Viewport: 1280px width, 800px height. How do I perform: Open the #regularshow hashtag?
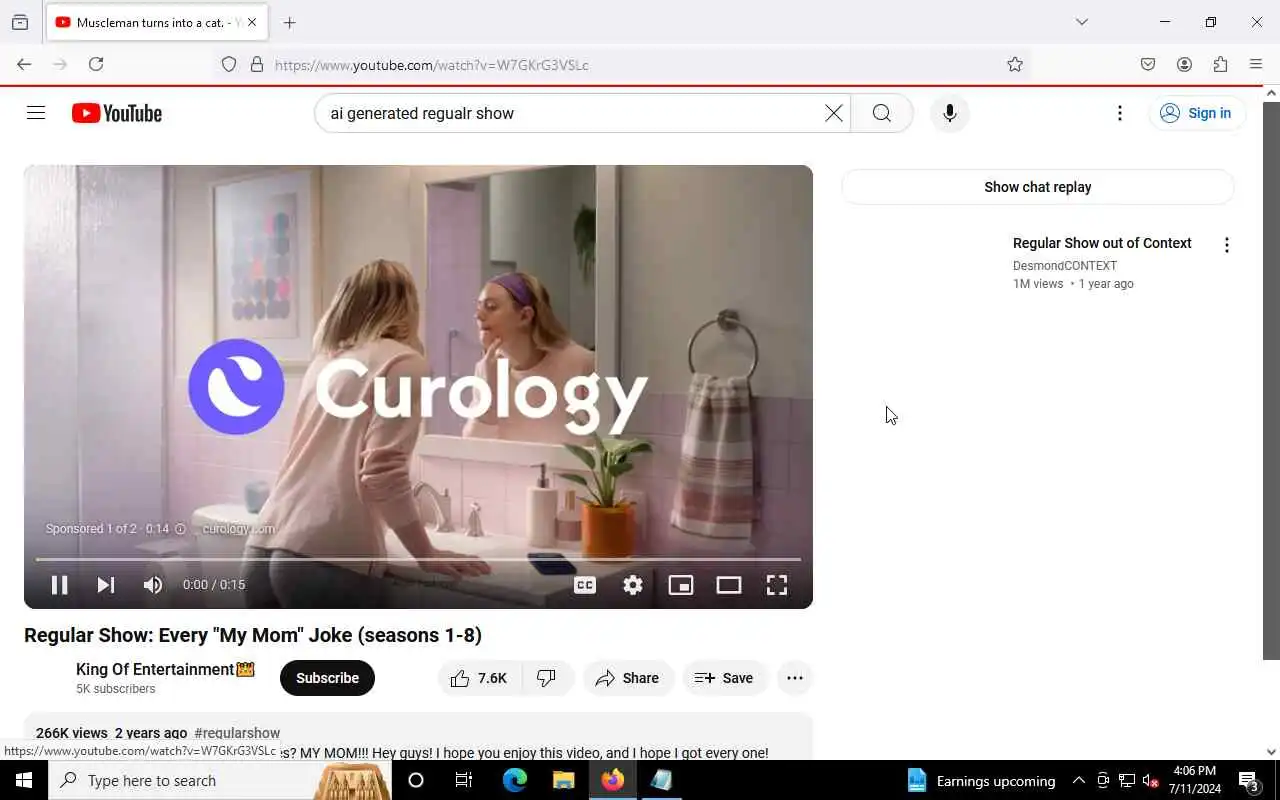237,733
